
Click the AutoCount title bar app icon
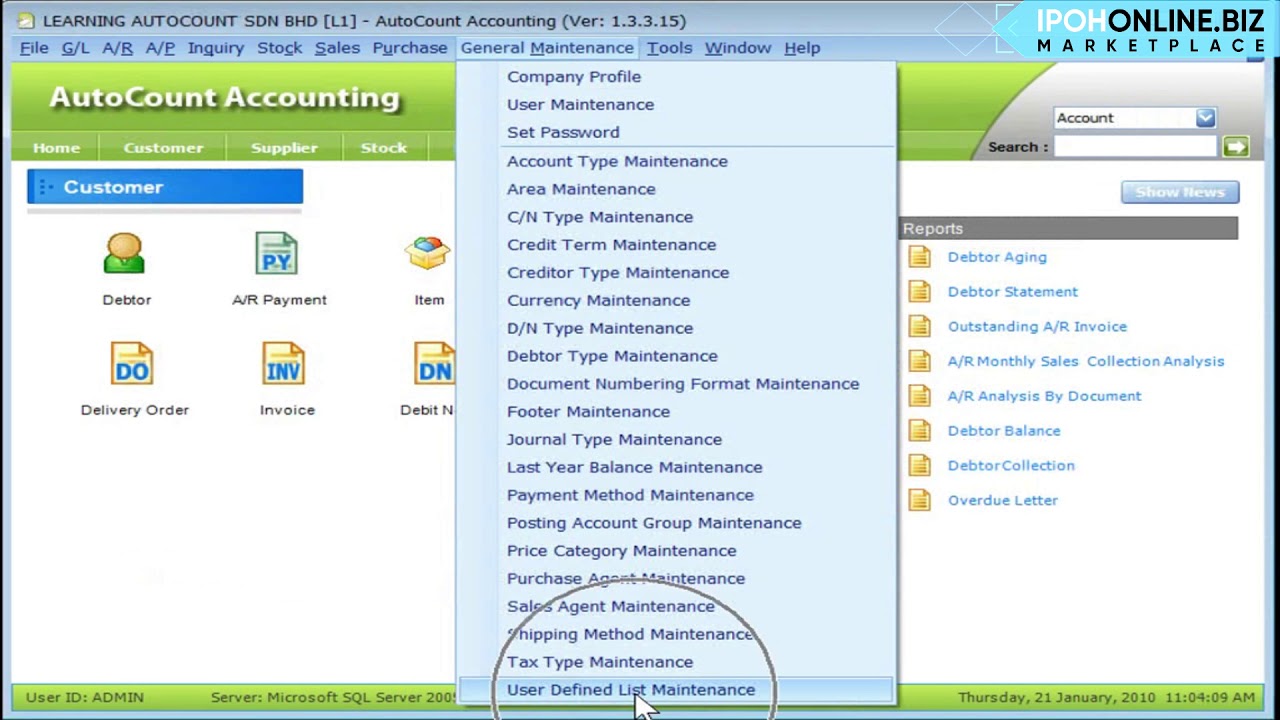(x=26, y=20)
